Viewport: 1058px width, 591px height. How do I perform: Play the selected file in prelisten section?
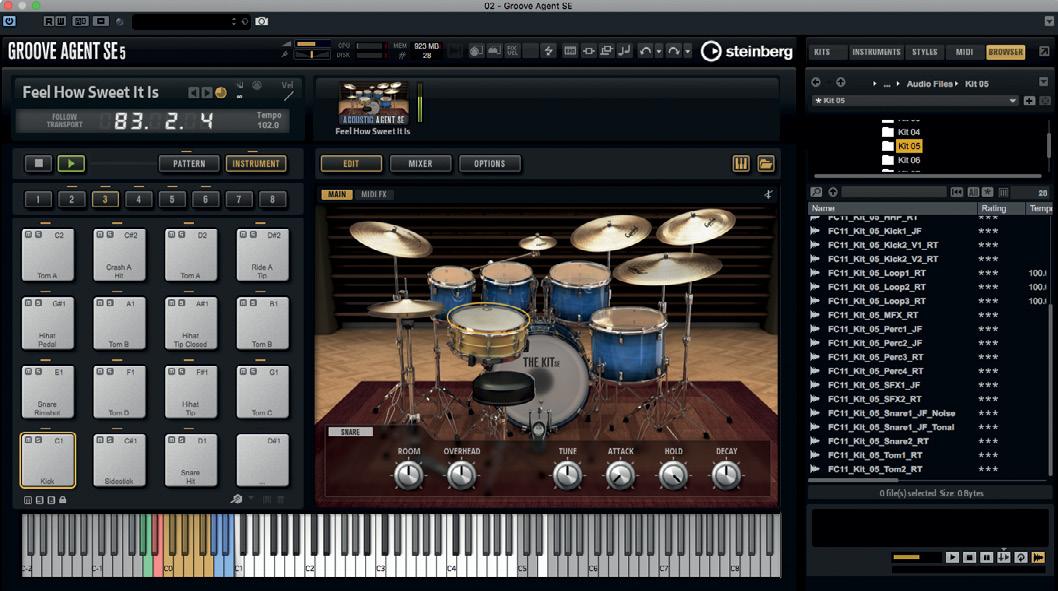[x=952, y=557]
